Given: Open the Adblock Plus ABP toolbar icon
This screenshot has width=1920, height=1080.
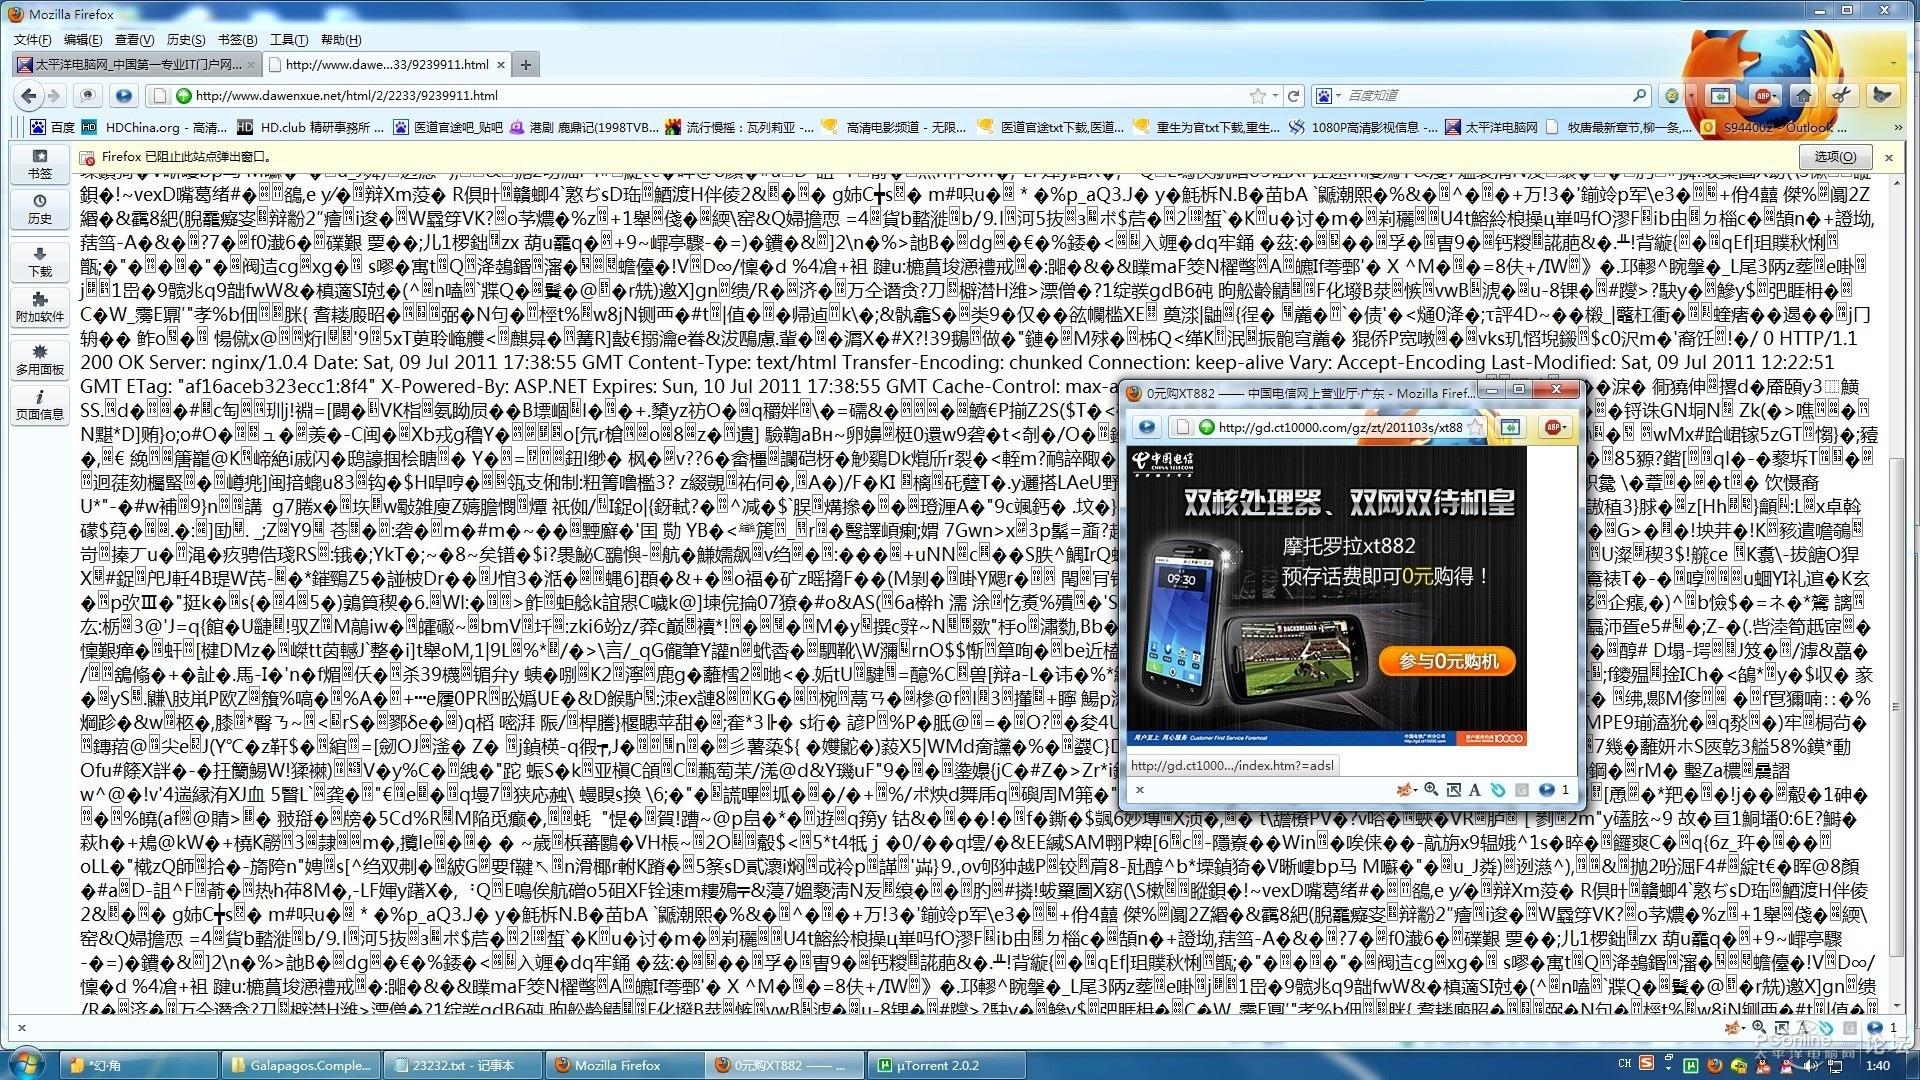Looking at the screenshot, I should point(1762,96).
